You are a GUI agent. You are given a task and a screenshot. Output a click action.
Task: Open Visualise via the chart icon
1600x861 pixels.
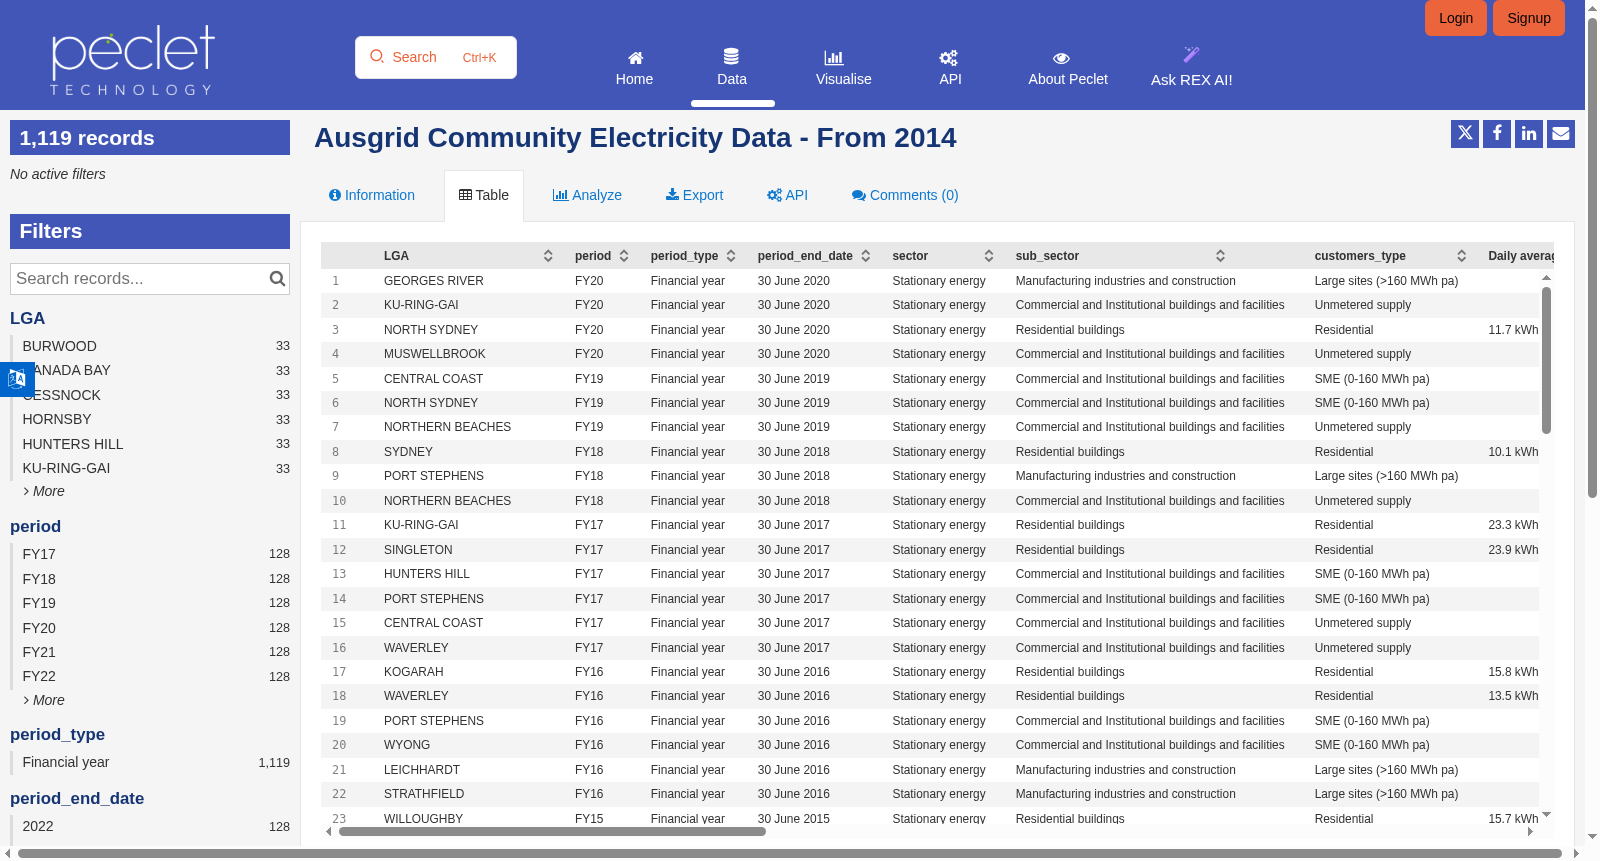(x=834, y=58)
